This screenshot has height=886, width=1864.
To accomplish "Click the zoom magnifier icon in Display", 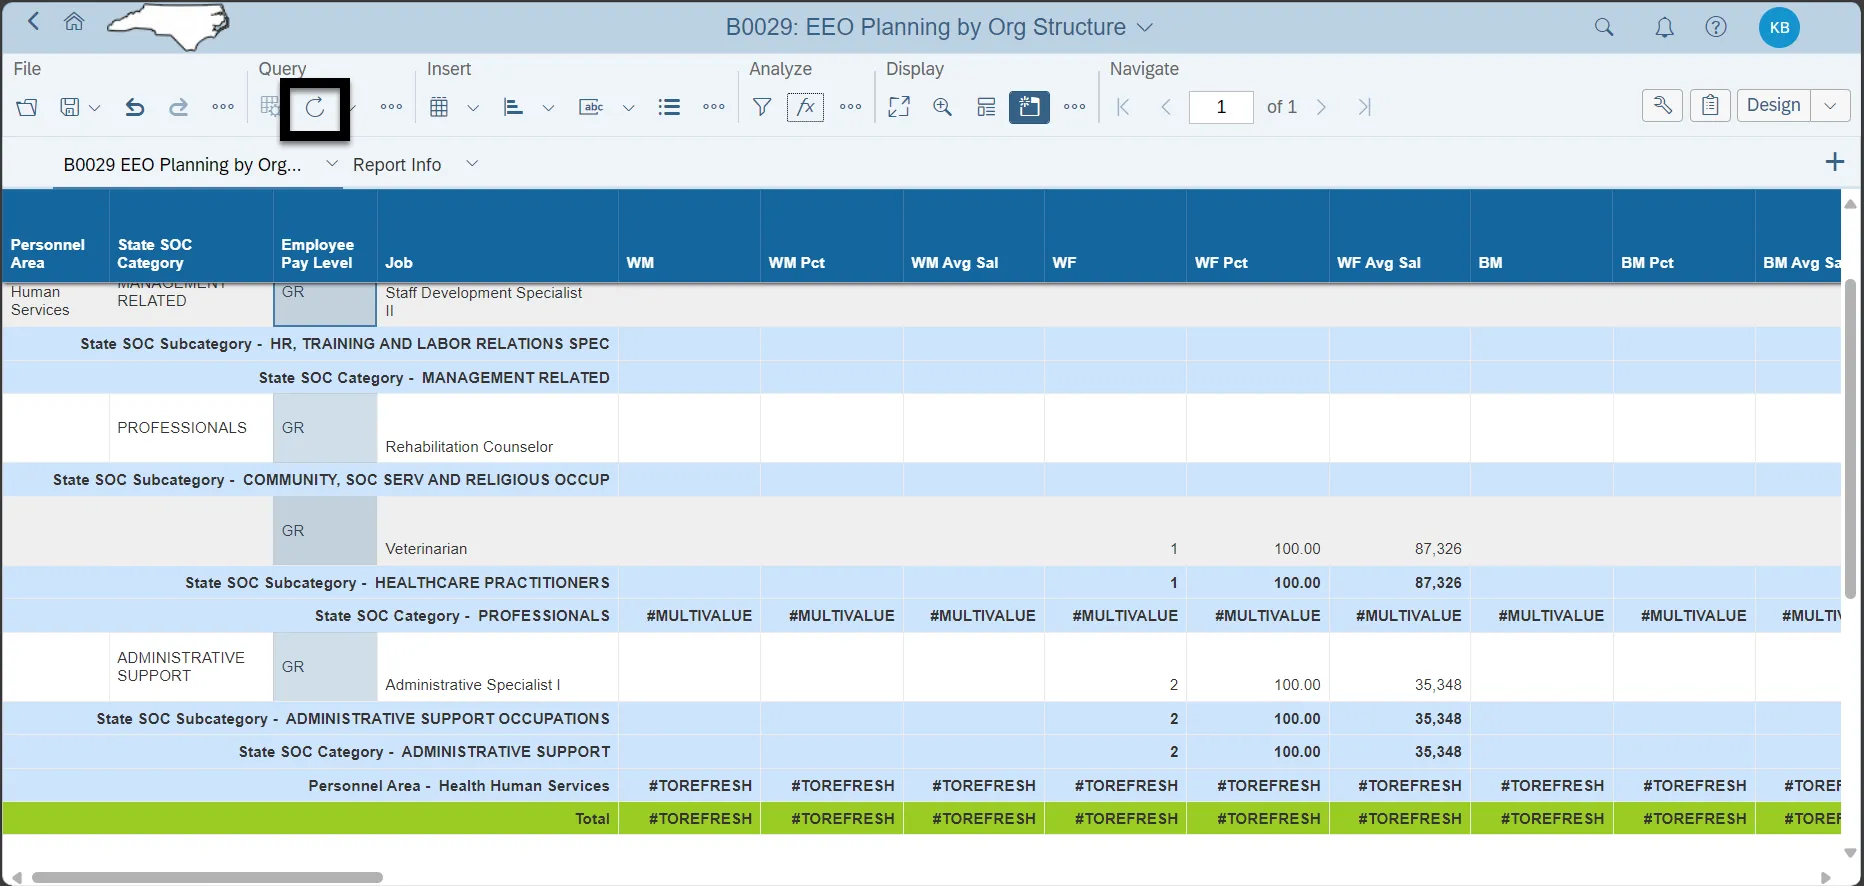I will 942,107.
